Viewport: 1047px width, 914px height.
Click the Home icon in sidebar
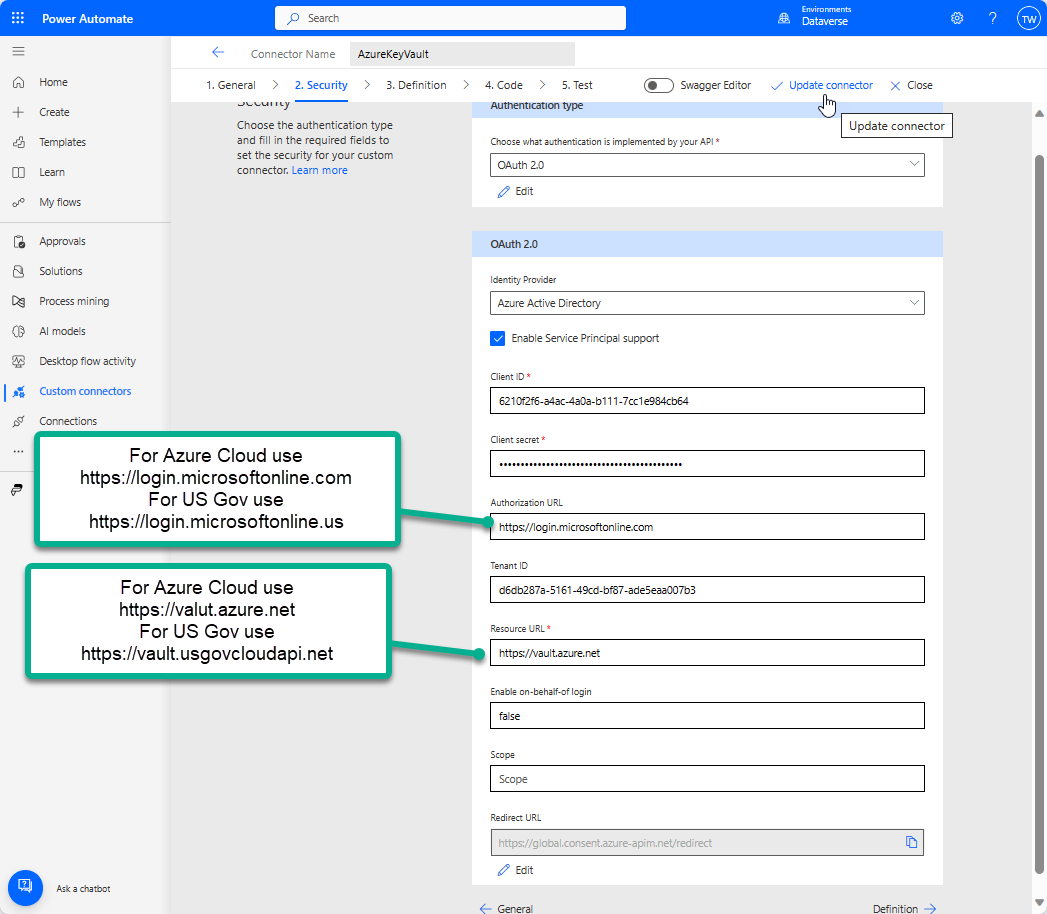pyautogui.click(x=19, y=82)
